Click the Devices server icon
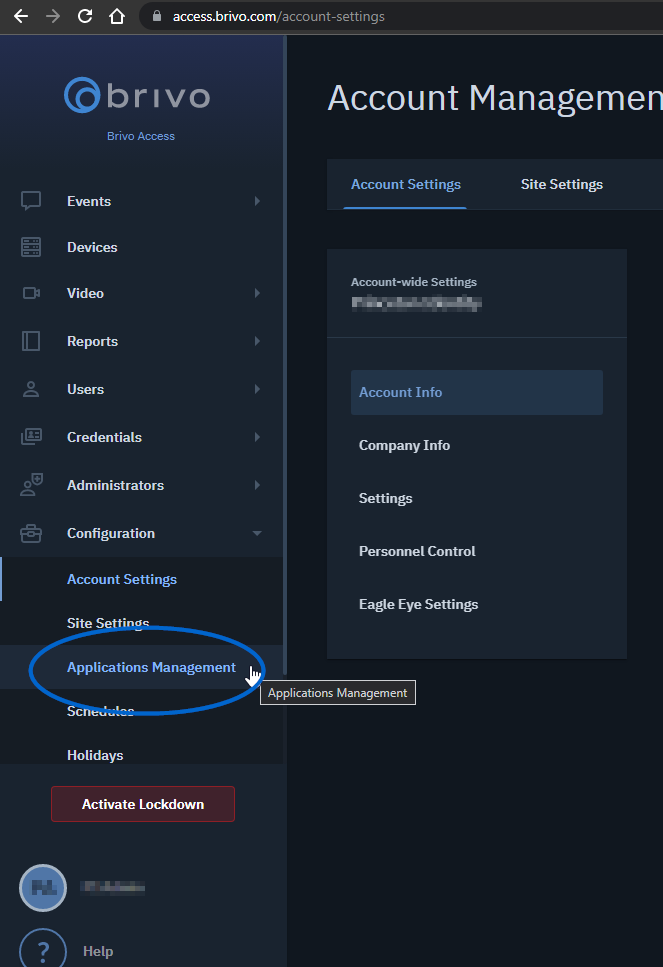Screen dimensions: 663x967 pos(31,247)
